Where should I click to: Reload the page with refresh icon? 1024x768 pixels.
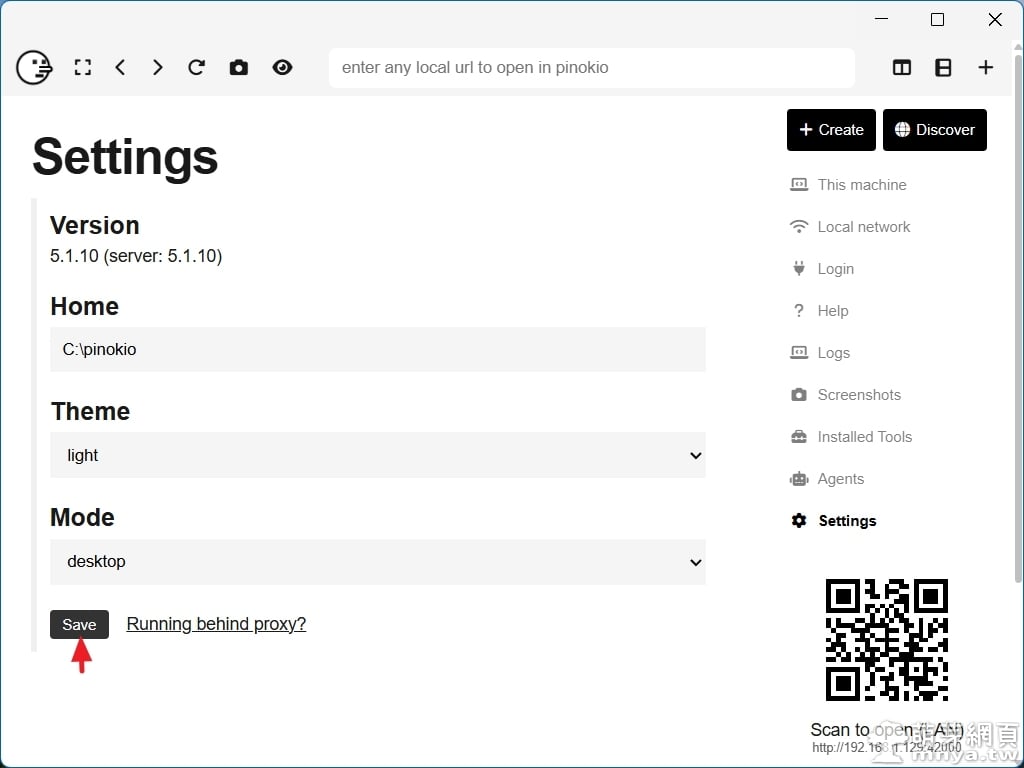197,67
